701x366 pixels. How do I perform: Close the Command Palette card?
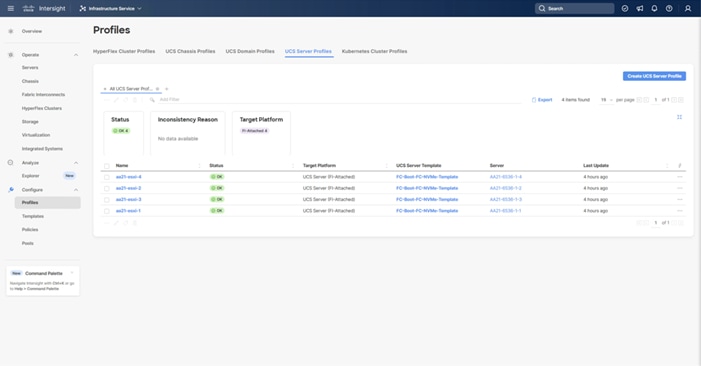(72, 273)
